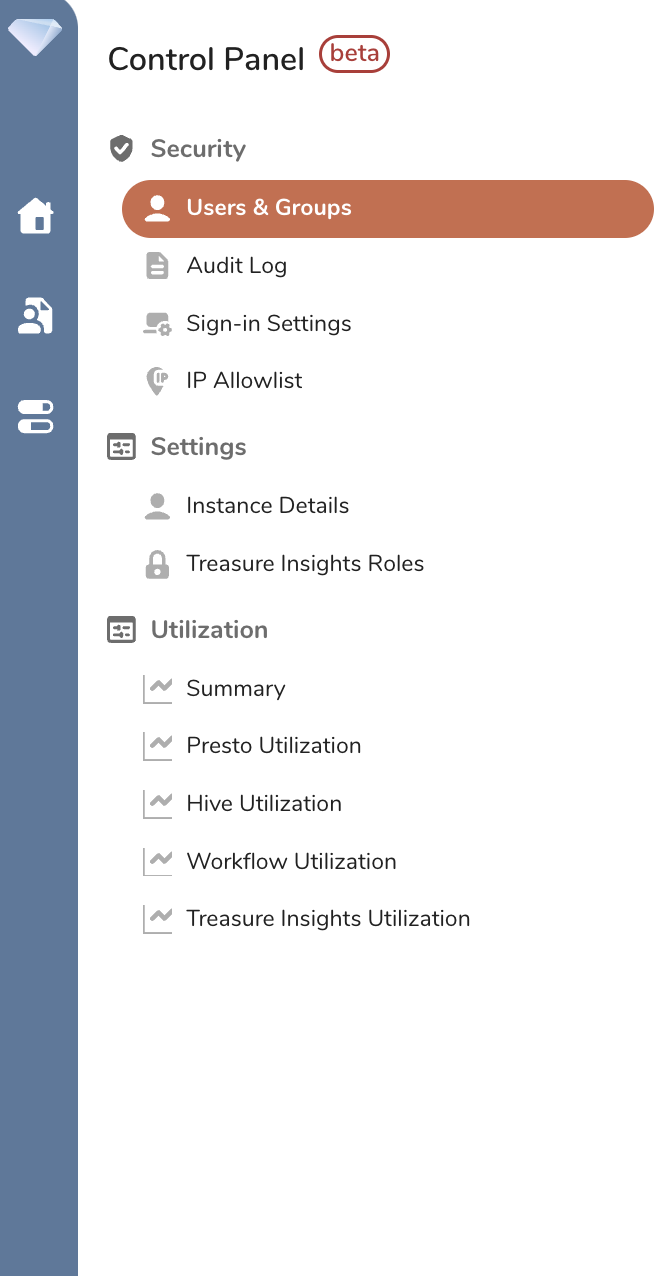Click the Security shield icon

[121, 149]
